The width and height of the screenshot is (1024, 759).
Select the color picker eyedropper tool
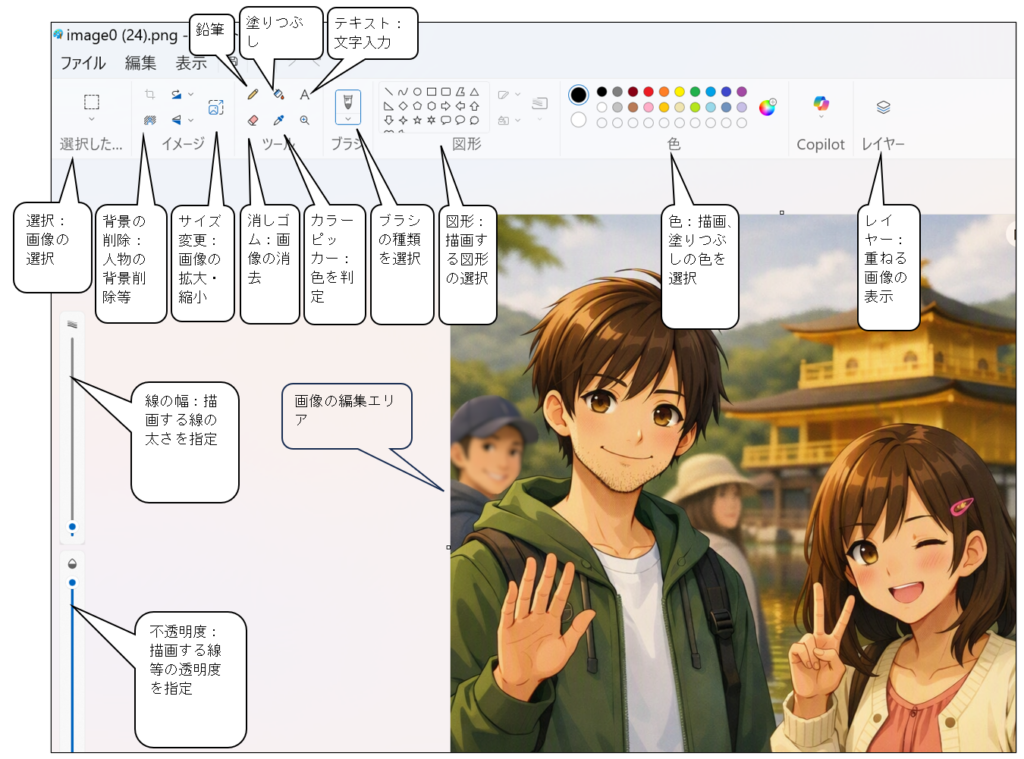(x=279, y=120)
